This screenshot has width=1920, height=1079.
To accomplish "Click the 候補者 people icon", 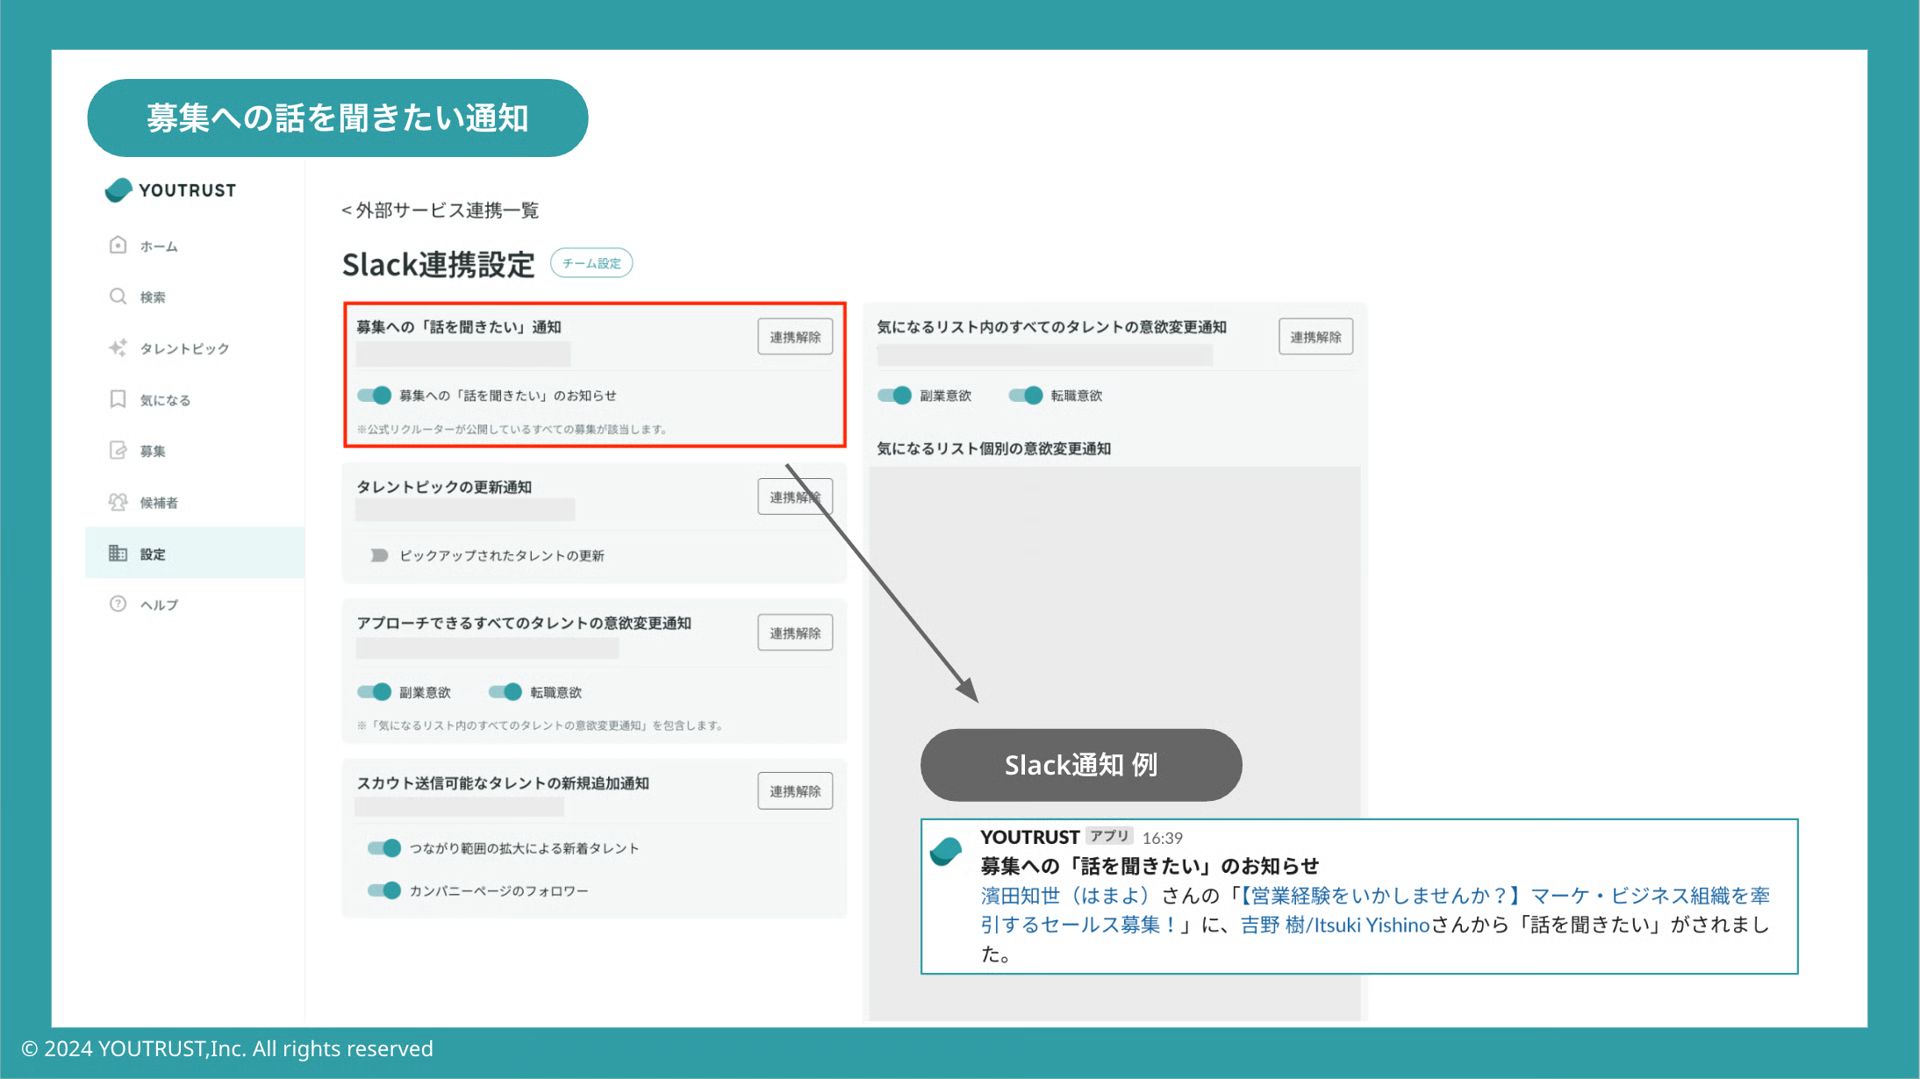I will click(118, 502).
